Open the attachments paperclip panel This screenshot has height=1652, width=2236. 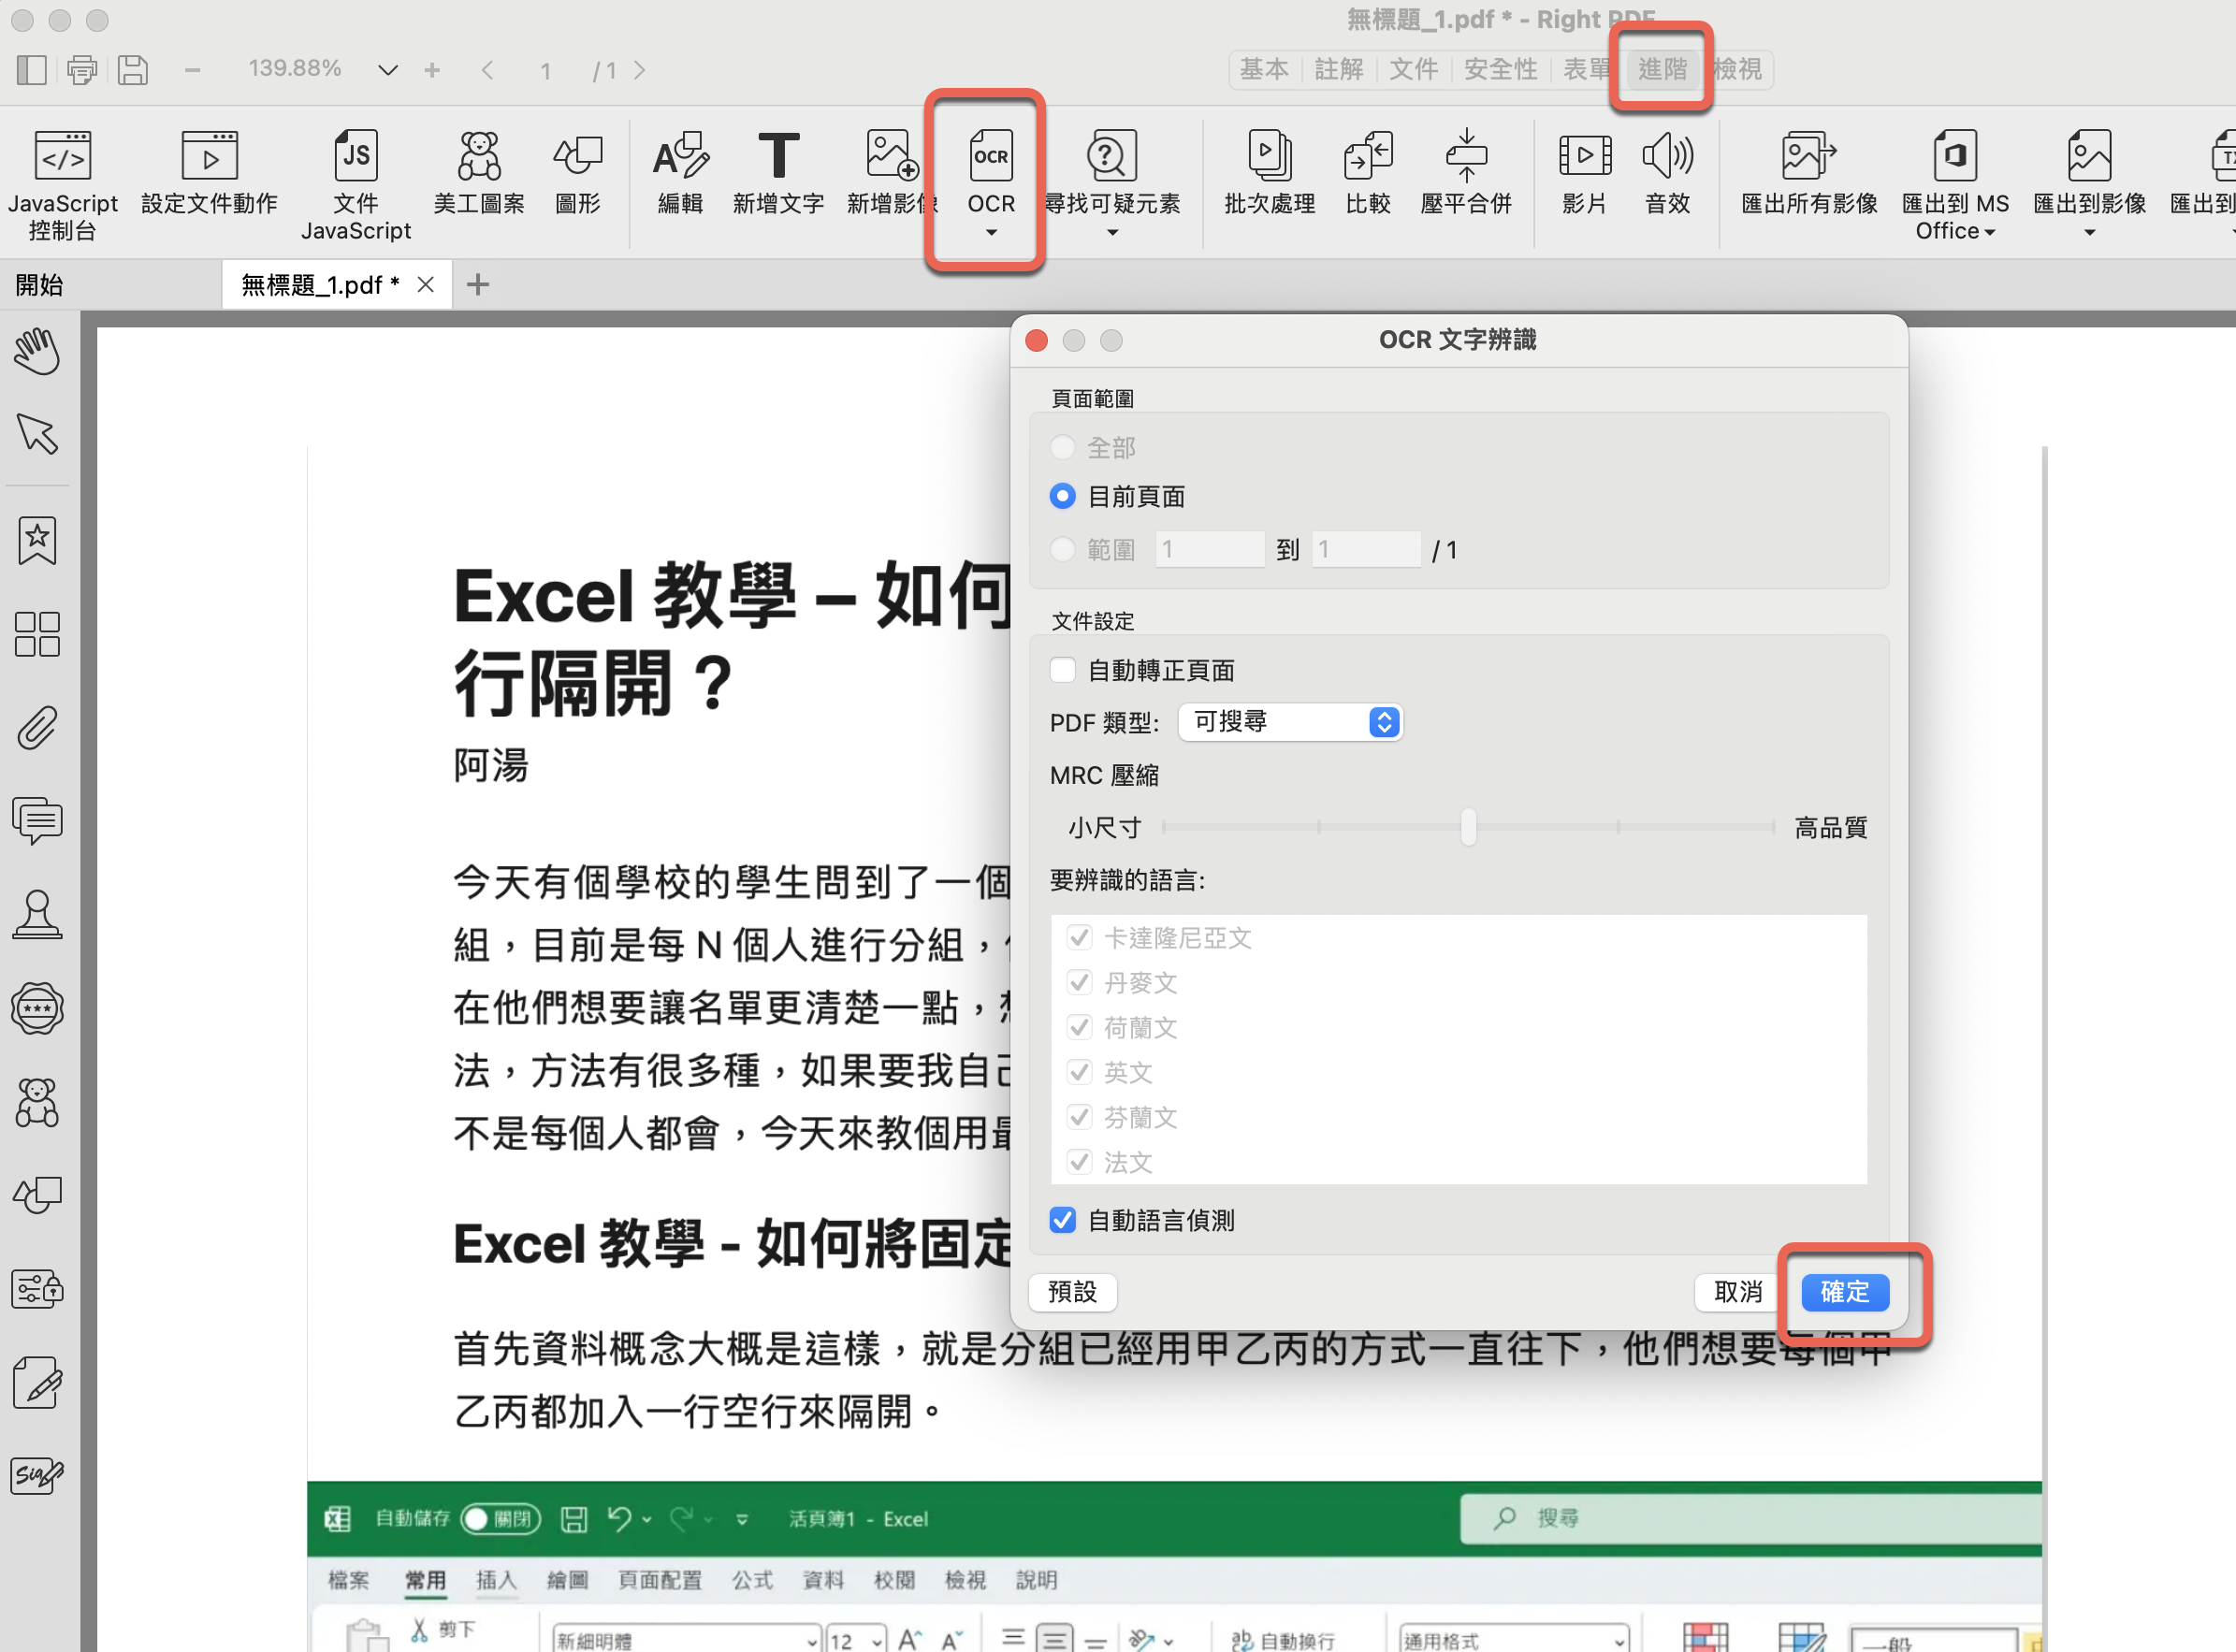pos(37,728)
